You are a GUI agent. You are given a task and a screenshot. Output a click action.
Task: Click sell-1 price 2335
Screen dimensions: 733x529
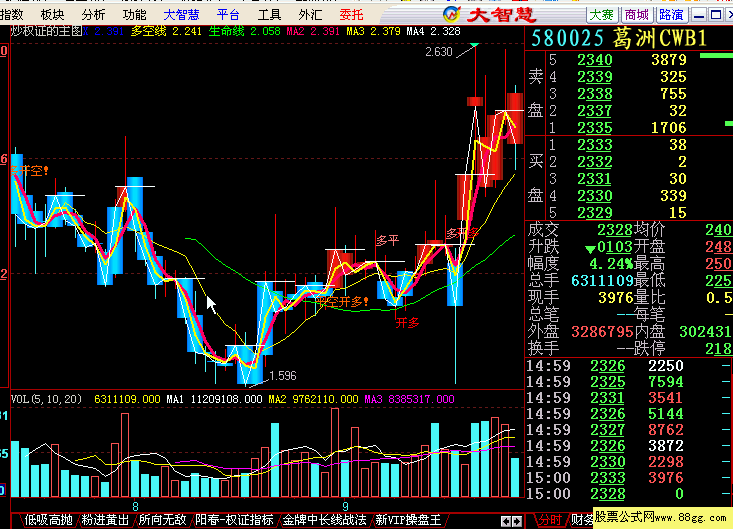click(595, 128)
